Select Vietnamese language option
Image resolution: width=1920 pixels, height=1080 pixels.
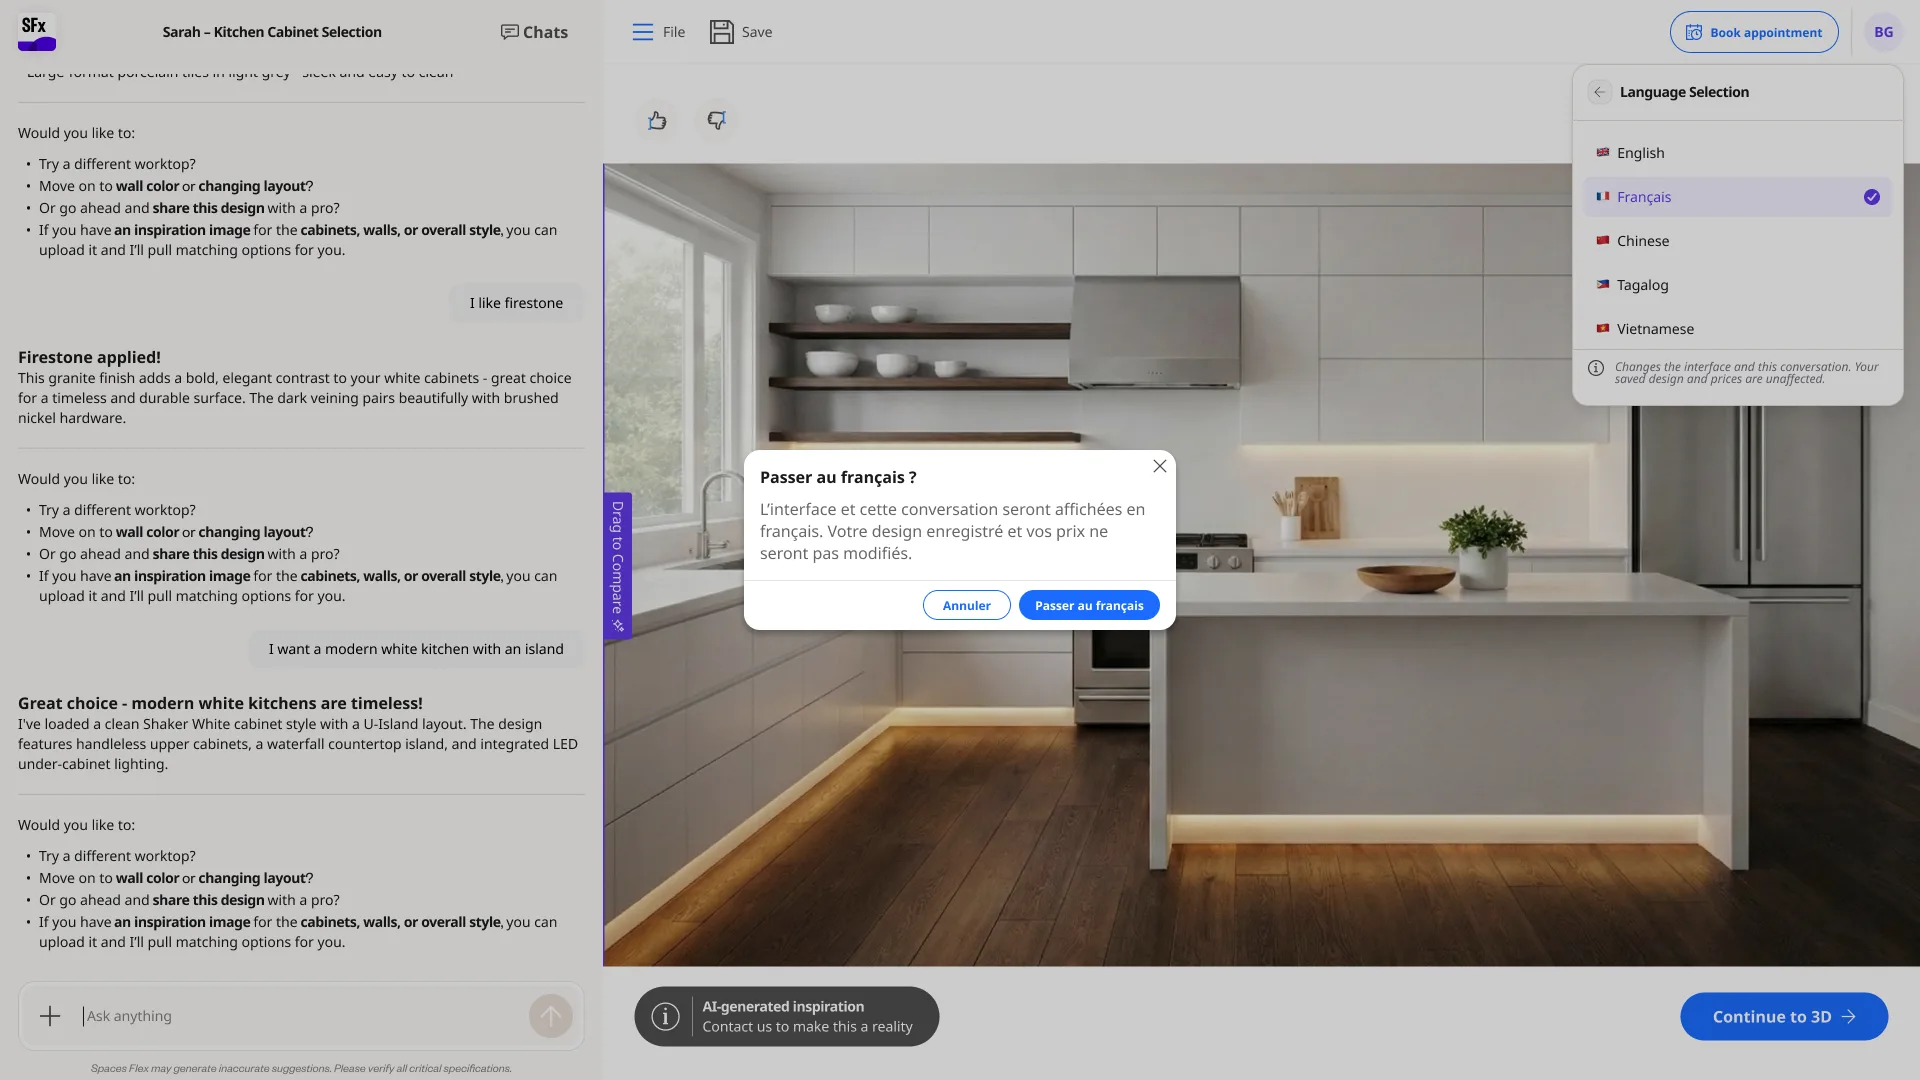pyautogui.click(x=1737, y=329)
